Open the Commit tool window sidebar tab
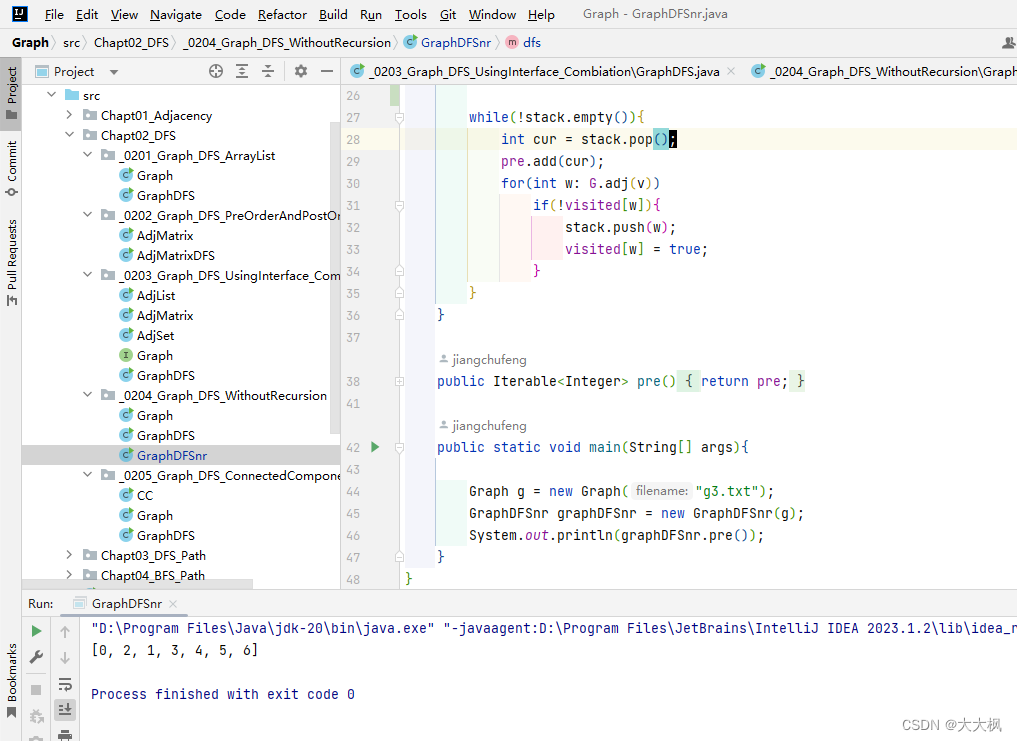The width and height of the screenshot is (1017, 741). tap(11, 169)
